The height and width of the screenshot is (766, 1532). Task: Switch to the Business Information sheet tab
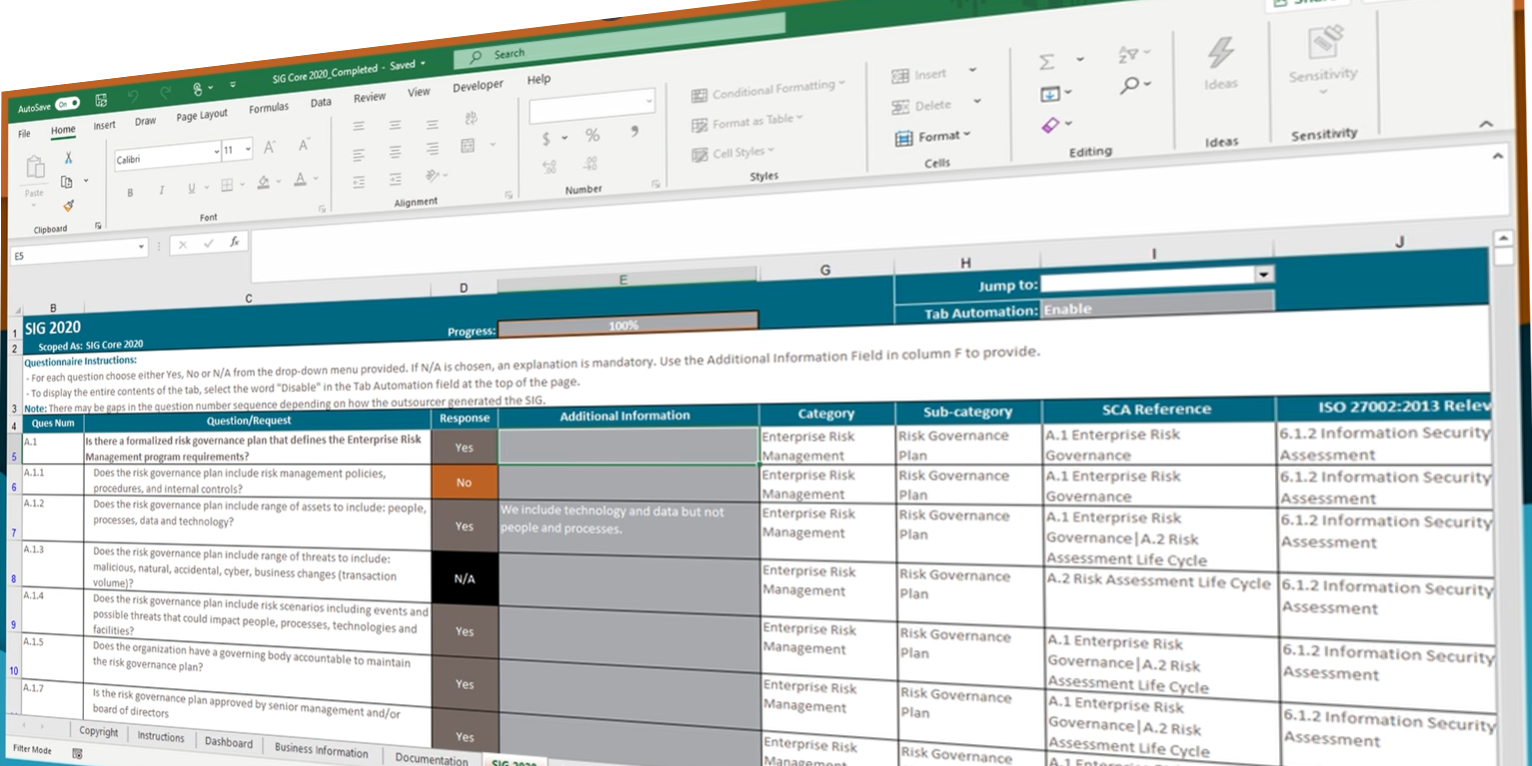click(x=321, y=750)
